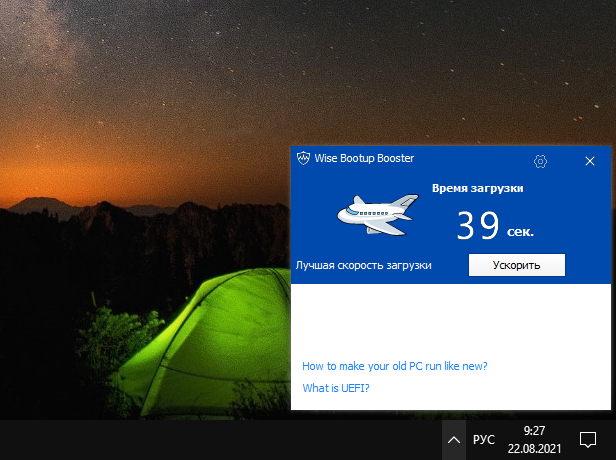
Task: Click the 'Wise Bootup Booster' title text
Action: click(x=364, y=158)
